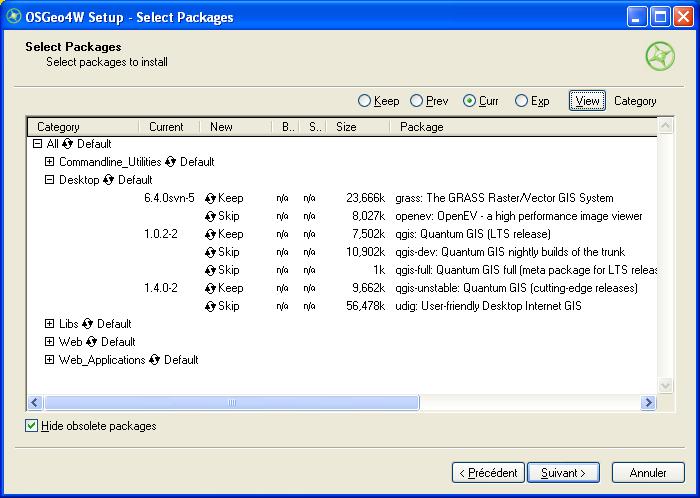The width and height of the screenshot is (700, 498).
Task: Click cycle icon beside Libs category
Action: (88, 324)
